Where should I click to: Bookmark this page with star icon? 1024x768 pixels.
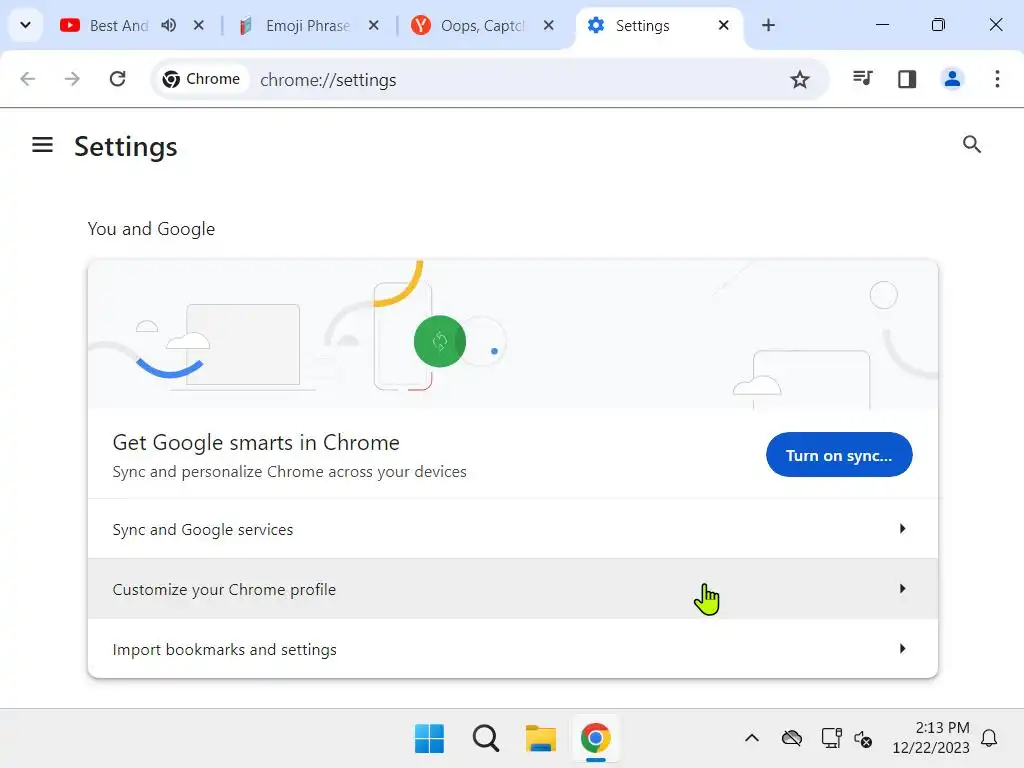[x=800, y=80]
